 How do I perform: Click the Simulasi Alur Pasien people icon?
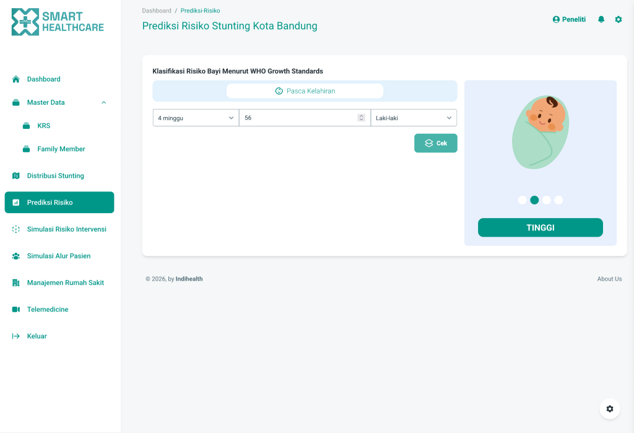pyautogui.click(x=16, y=256)
